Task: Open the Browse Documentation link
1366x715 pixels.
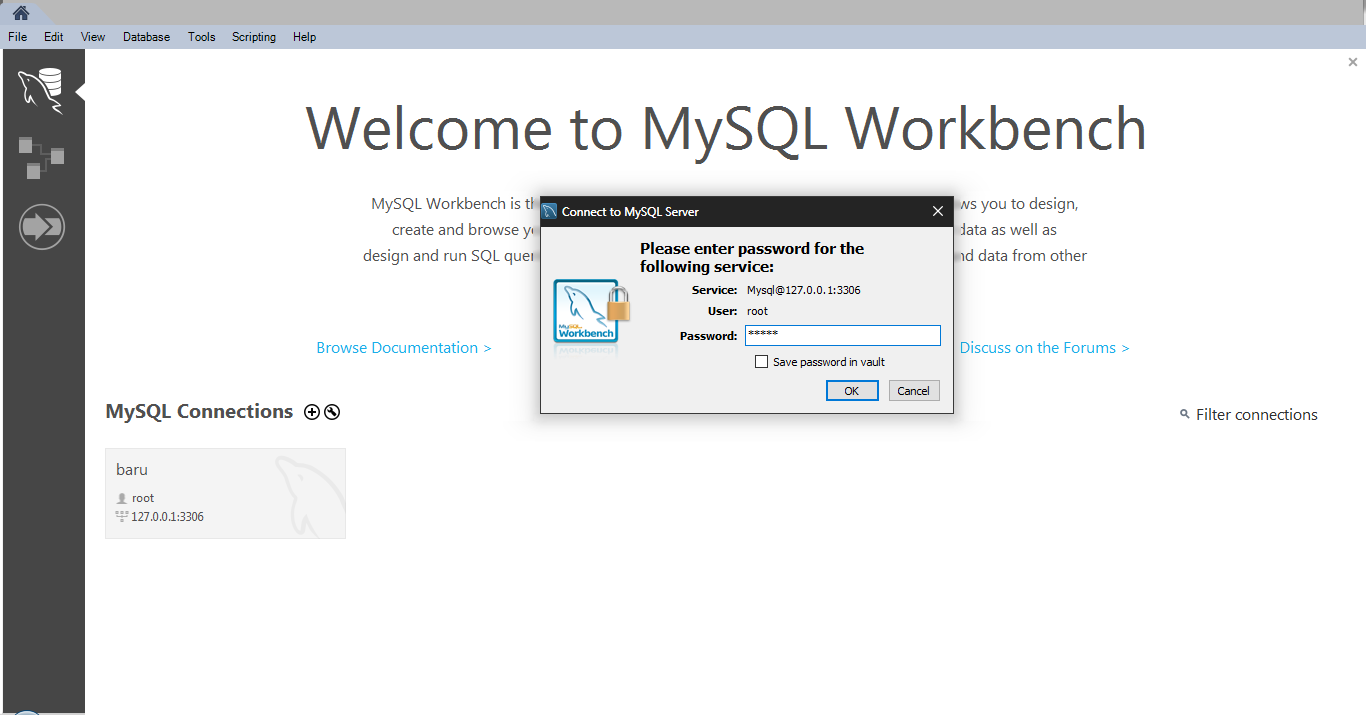Action: click(404, 348)
